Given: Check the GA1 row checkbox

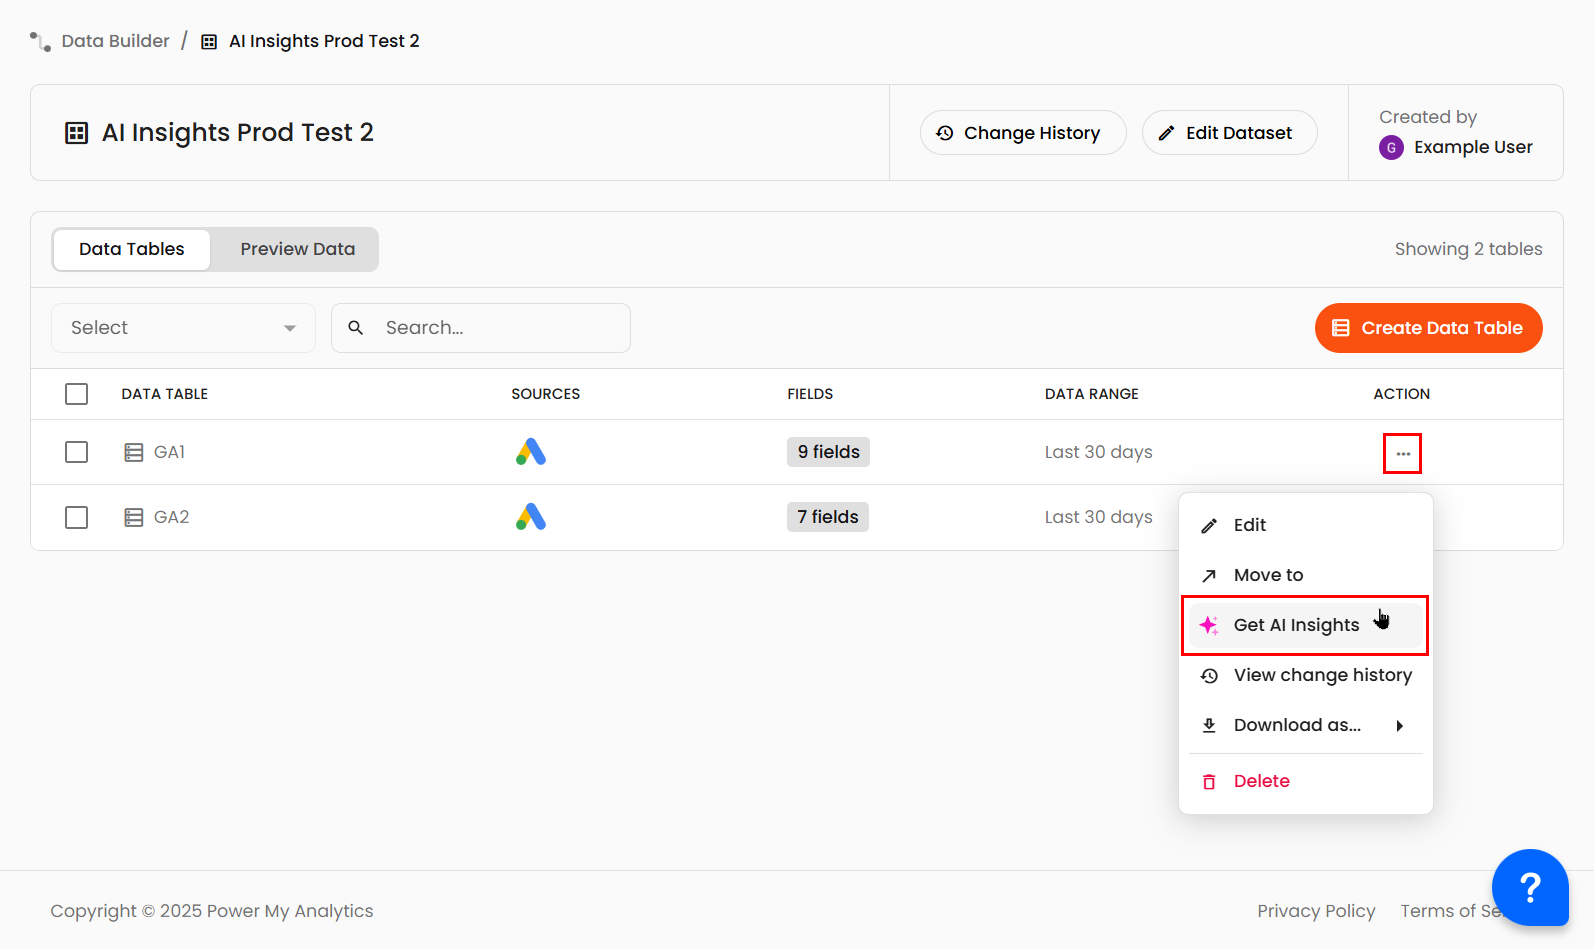Looking at the screenshot, I should (77, 452).
